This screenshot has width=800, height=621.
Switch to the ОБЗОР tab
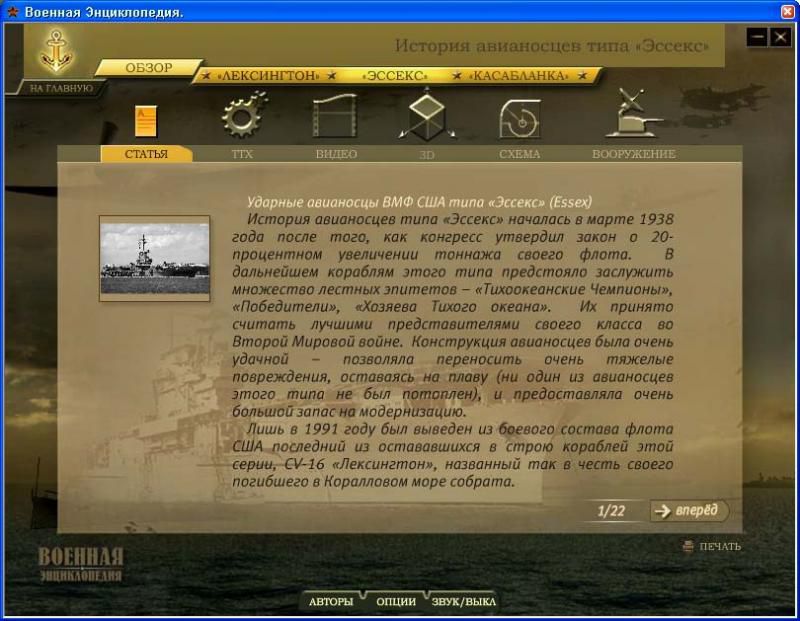point(149,68)
